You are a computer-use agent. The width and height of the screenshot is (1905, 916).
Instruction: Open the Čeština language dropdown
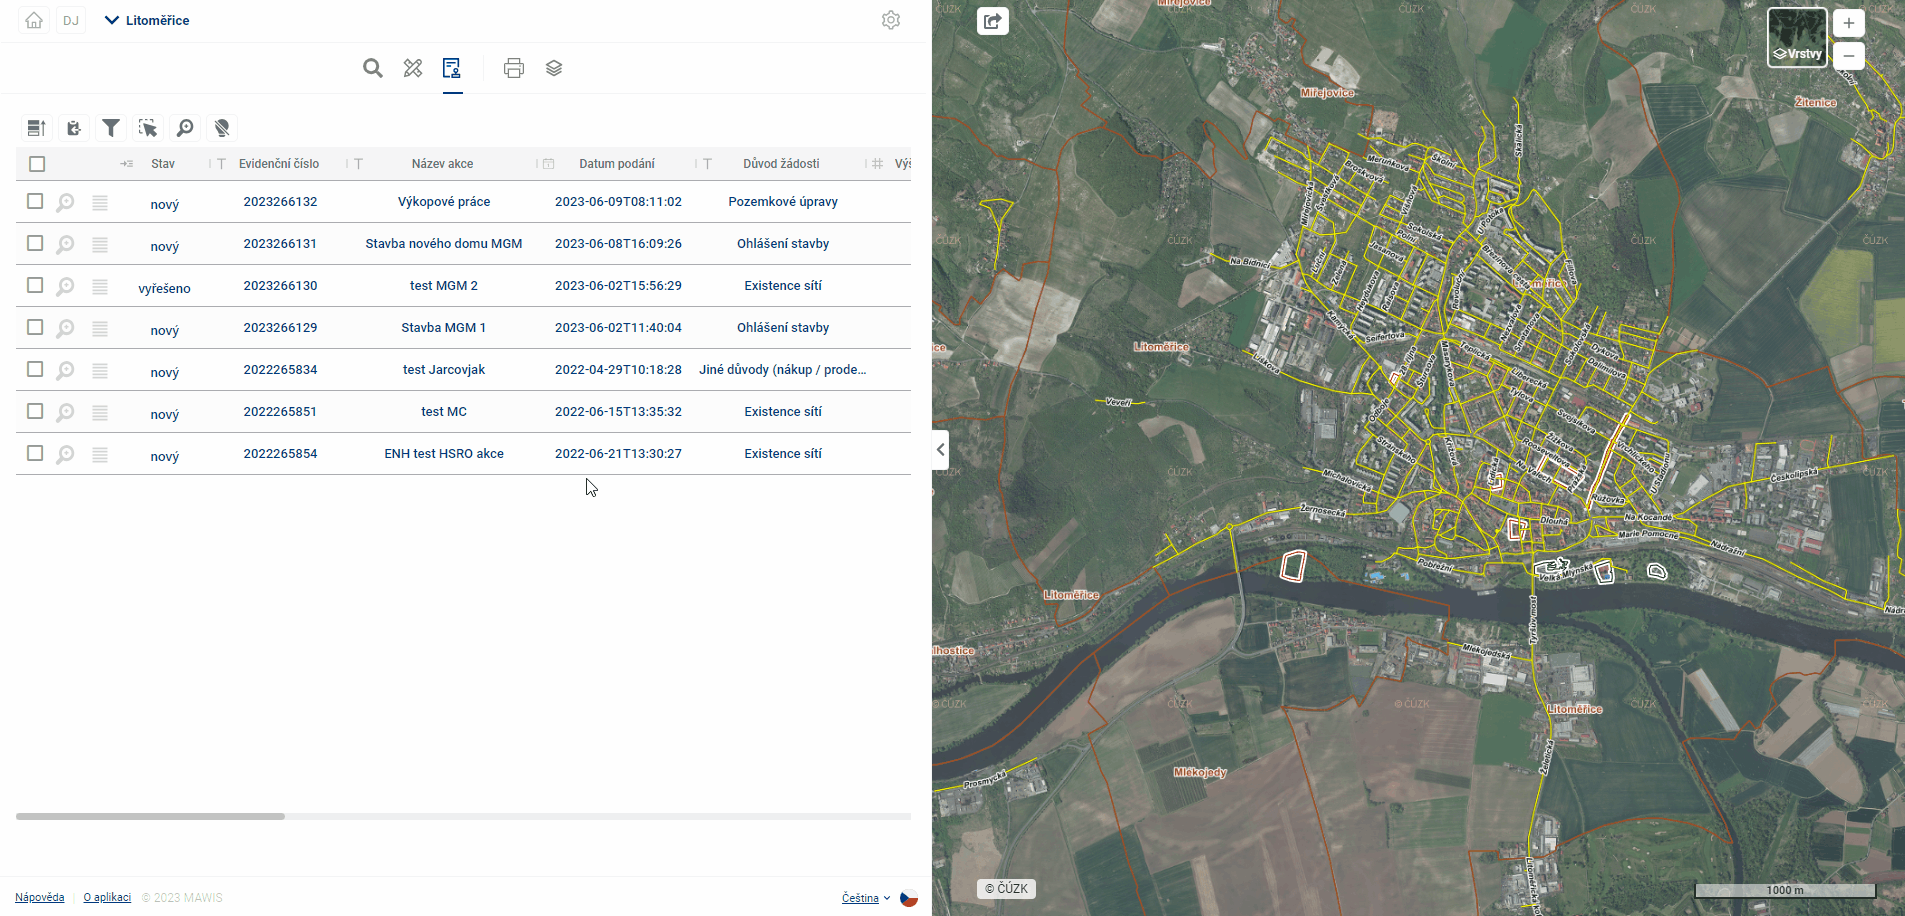pyautogui.click(x=866, y=898)
